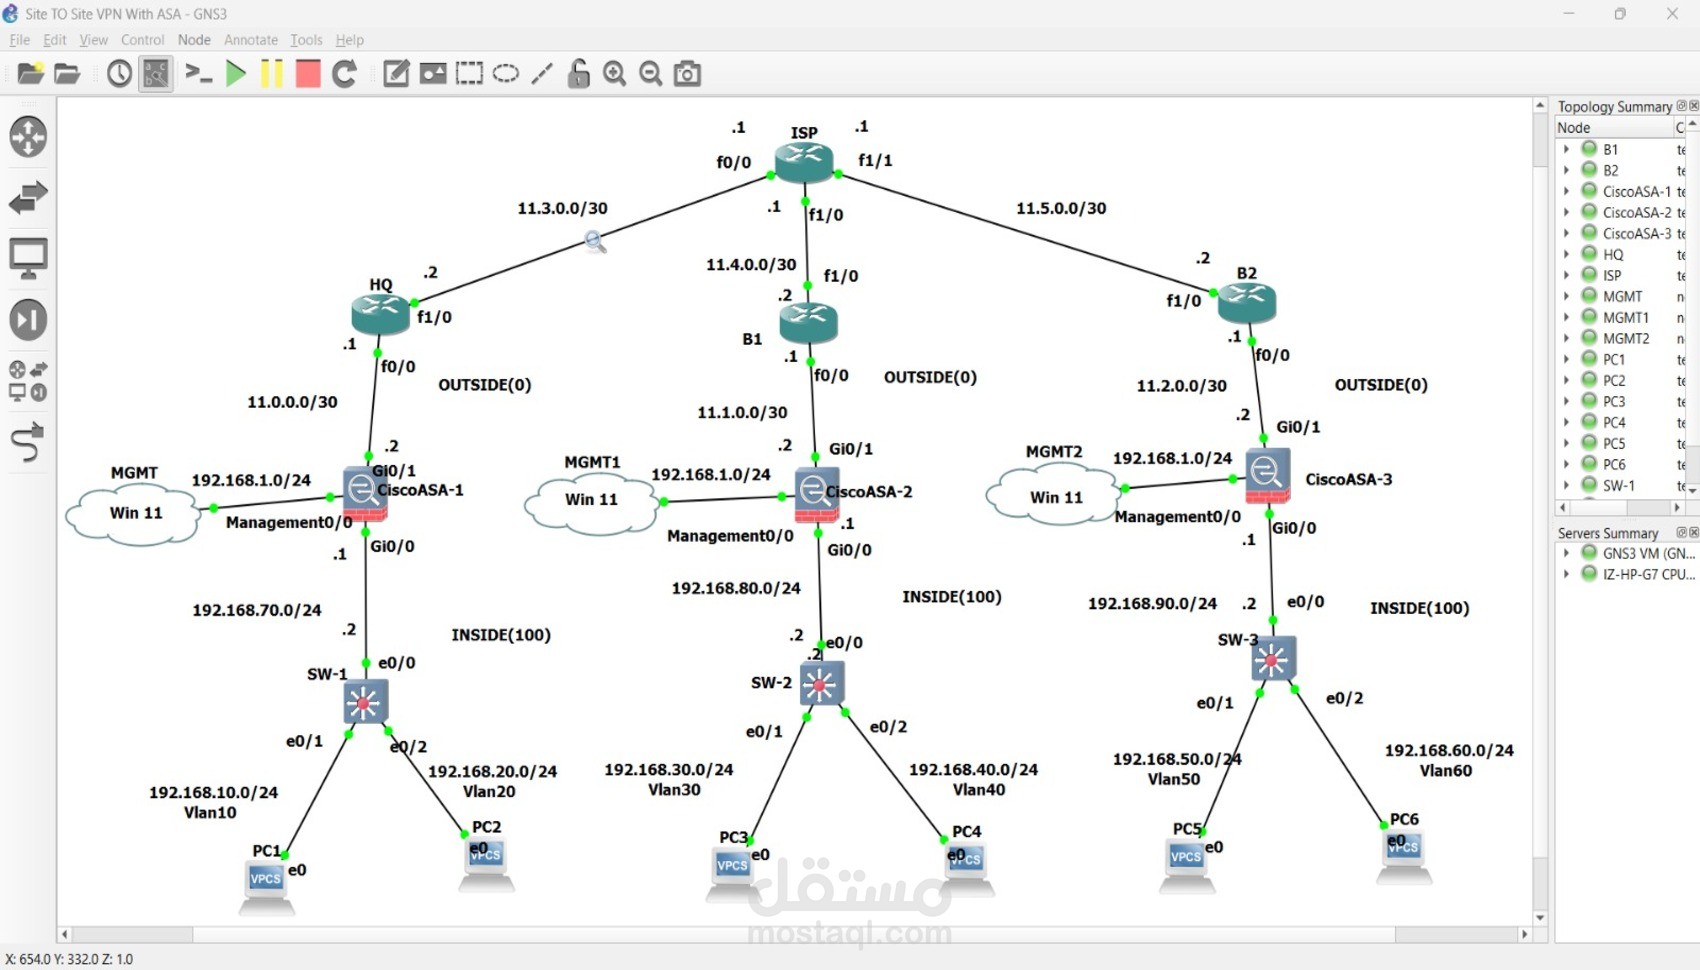Image resolution: width=1700 pixels, height=970 pixels.
Task: Reload all nodes icon
Action: pyautogui.click(x=344, y=74)
